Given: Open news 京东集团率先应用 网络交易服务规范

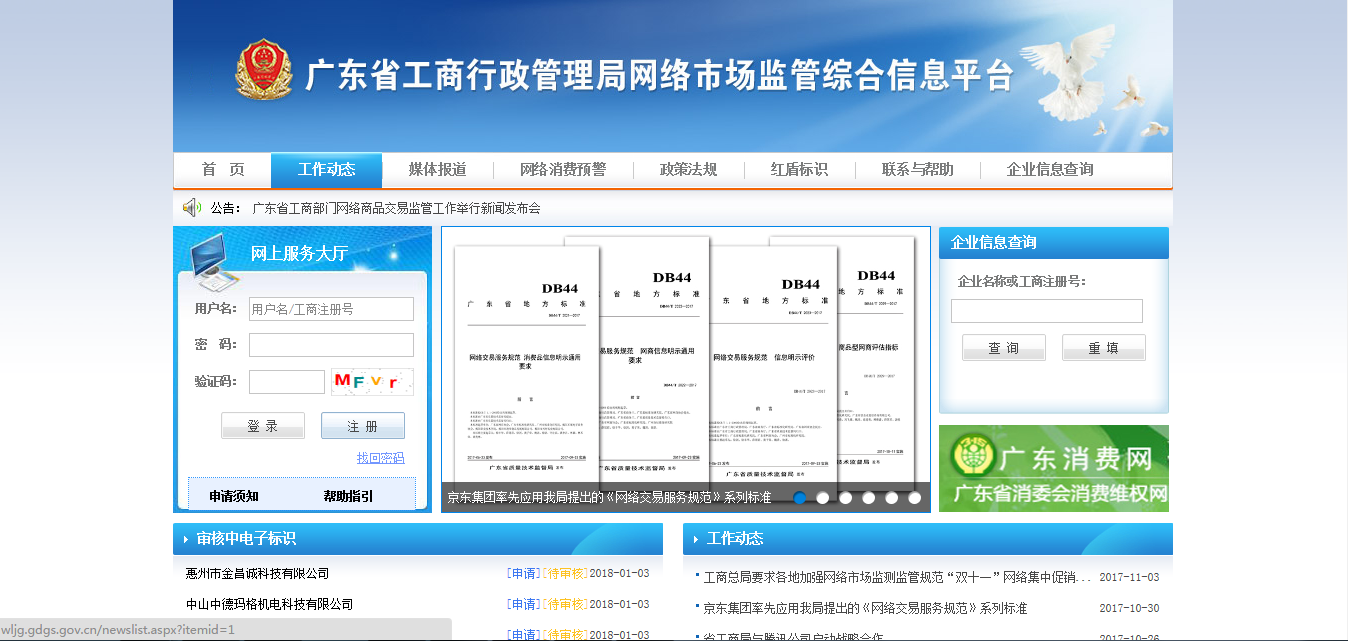Looking at the screenshot, I should (x=865, y=608).
